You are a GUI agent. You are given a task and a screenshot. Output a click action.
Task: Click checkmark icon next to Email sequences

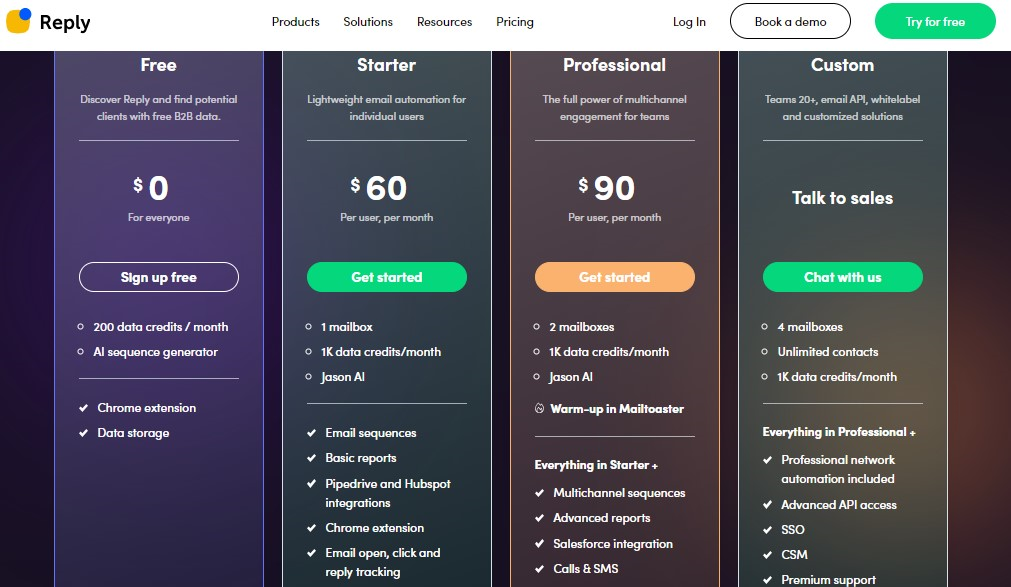tap(311, 433)
